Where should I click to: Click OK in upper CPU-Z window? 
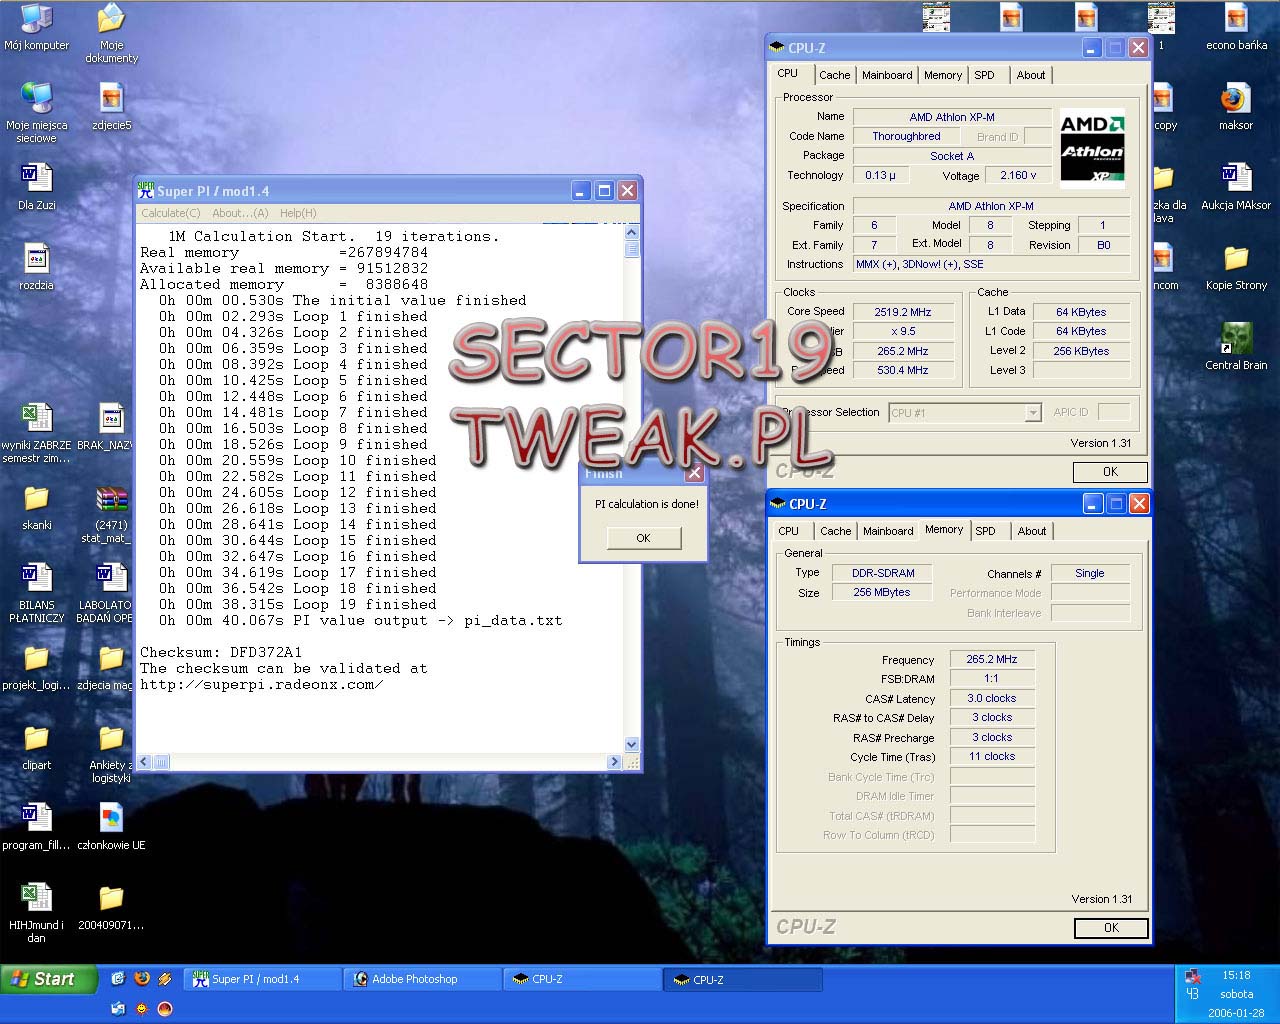click(x=1110, y=472)
